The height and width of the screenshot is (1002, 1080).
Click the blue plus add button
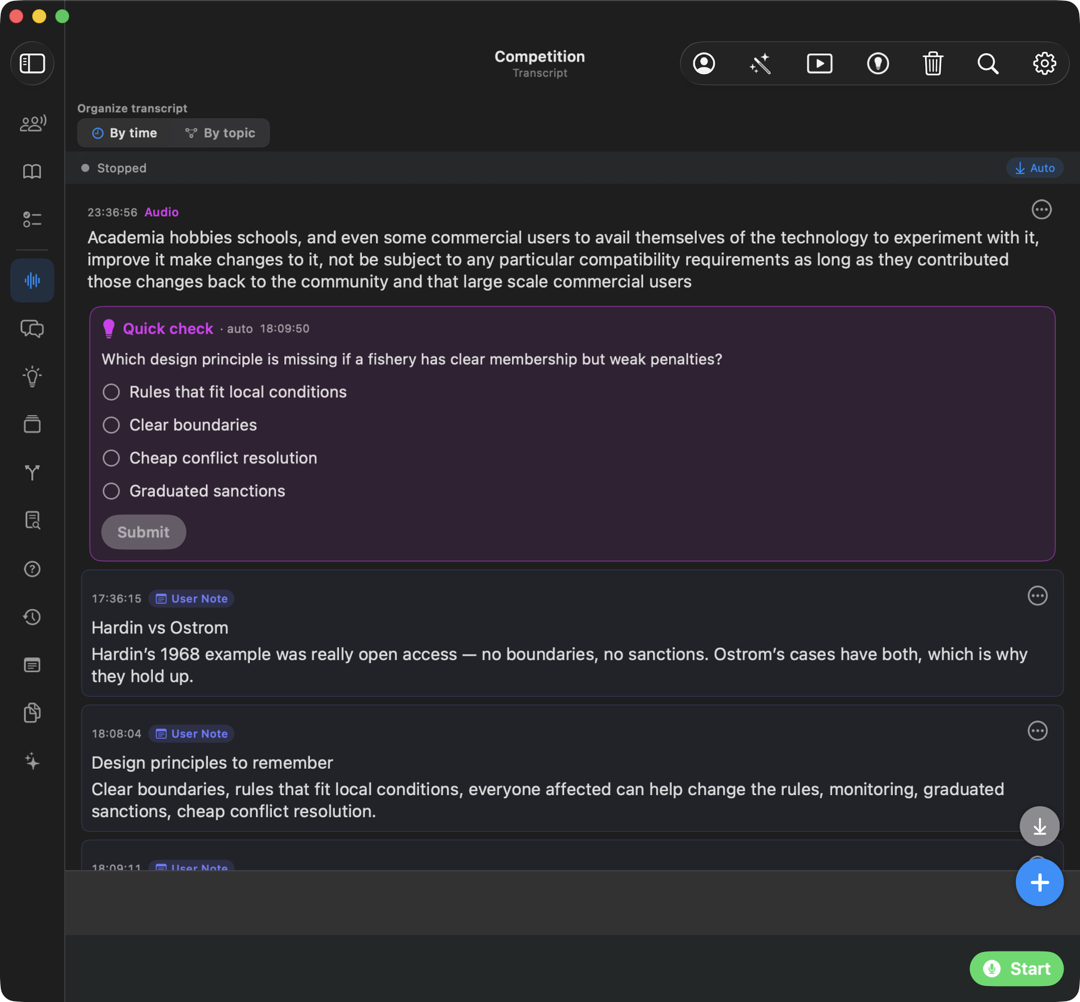click(1039, 882)
